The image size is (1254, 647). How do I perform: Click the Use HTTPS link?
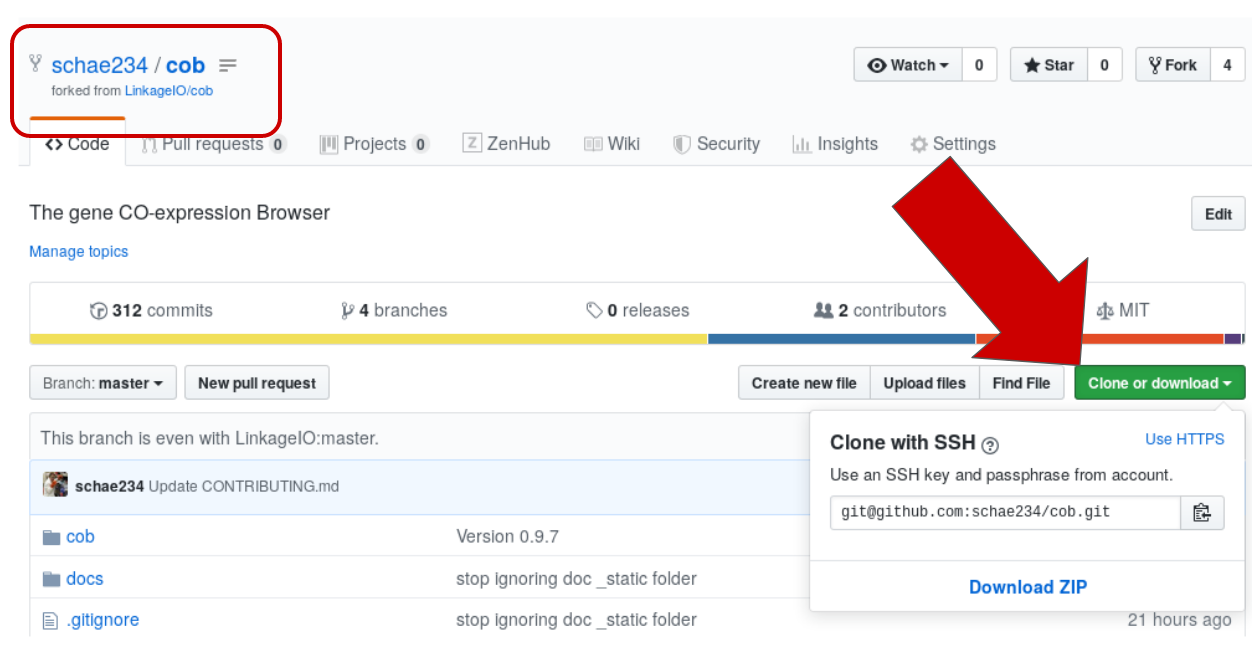point(1185,439)
